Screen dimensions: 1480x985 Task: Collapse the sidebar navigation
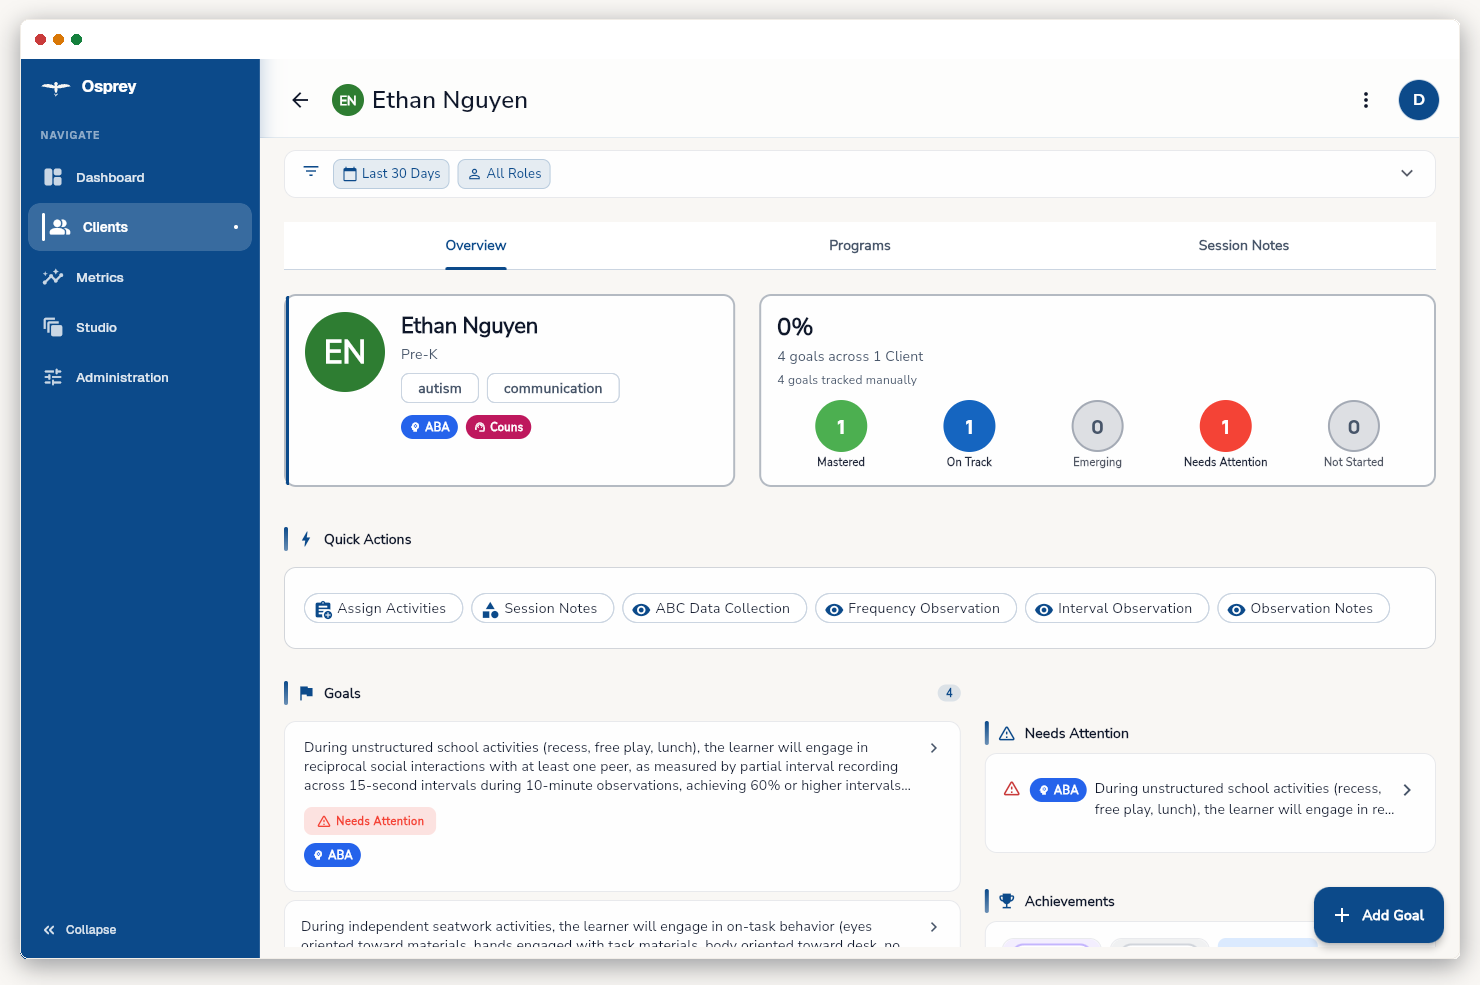[x=80, y=930]
